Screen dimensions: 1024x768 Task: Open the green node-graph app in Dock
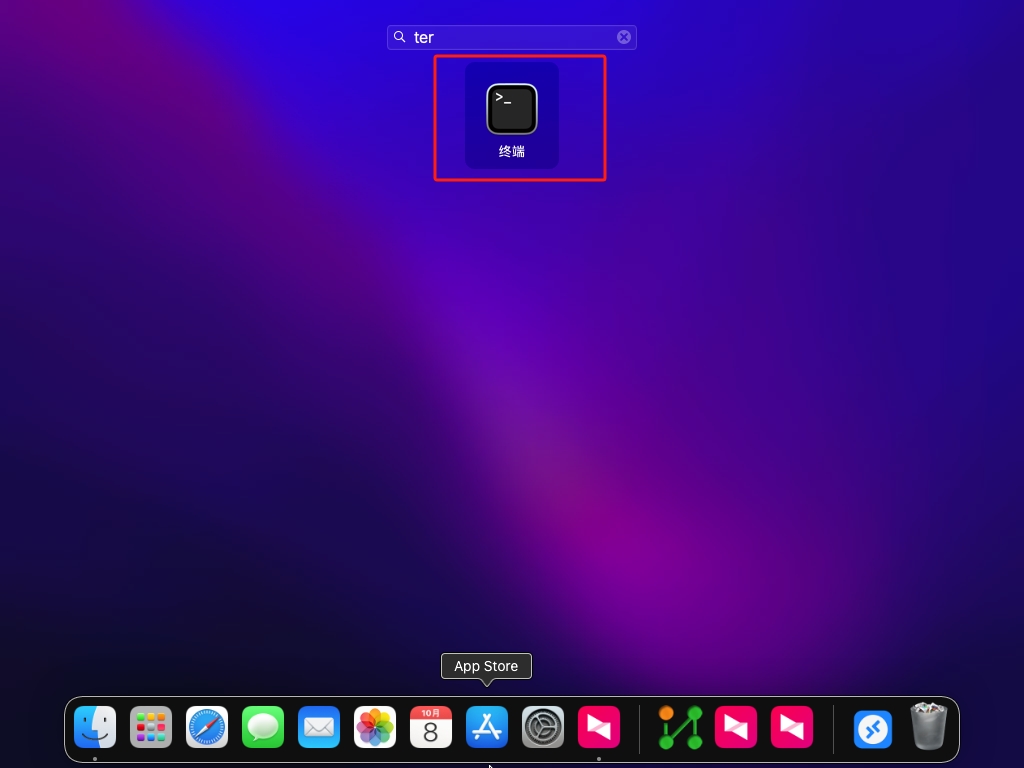[x=680, y=727]
